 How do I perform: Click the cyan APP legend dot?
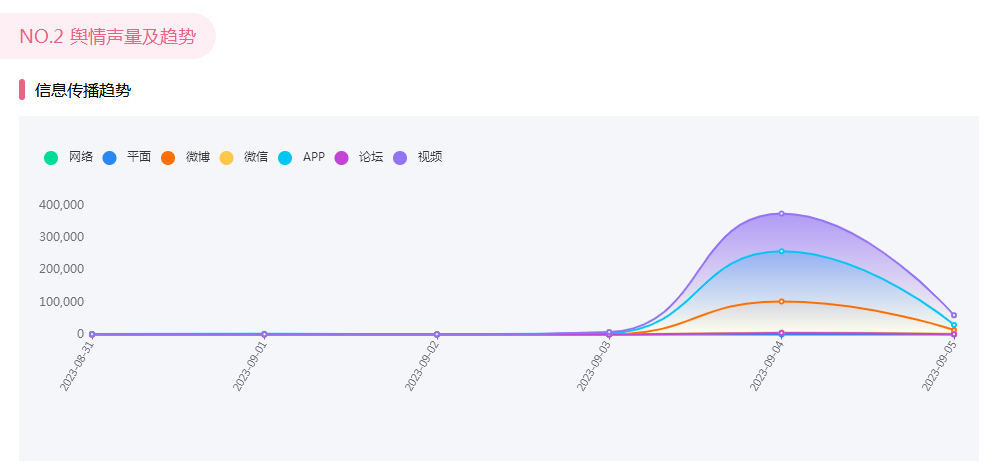[x=285, y=157]
